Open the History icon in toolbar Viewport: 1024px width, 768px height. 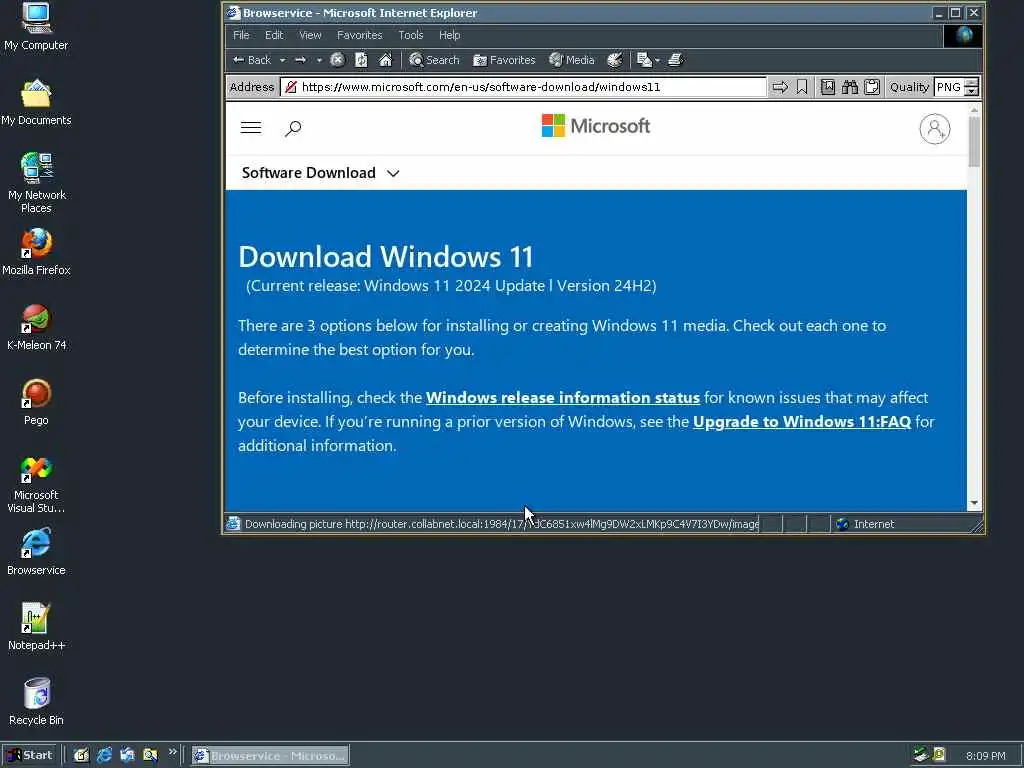tap(615, 60)
